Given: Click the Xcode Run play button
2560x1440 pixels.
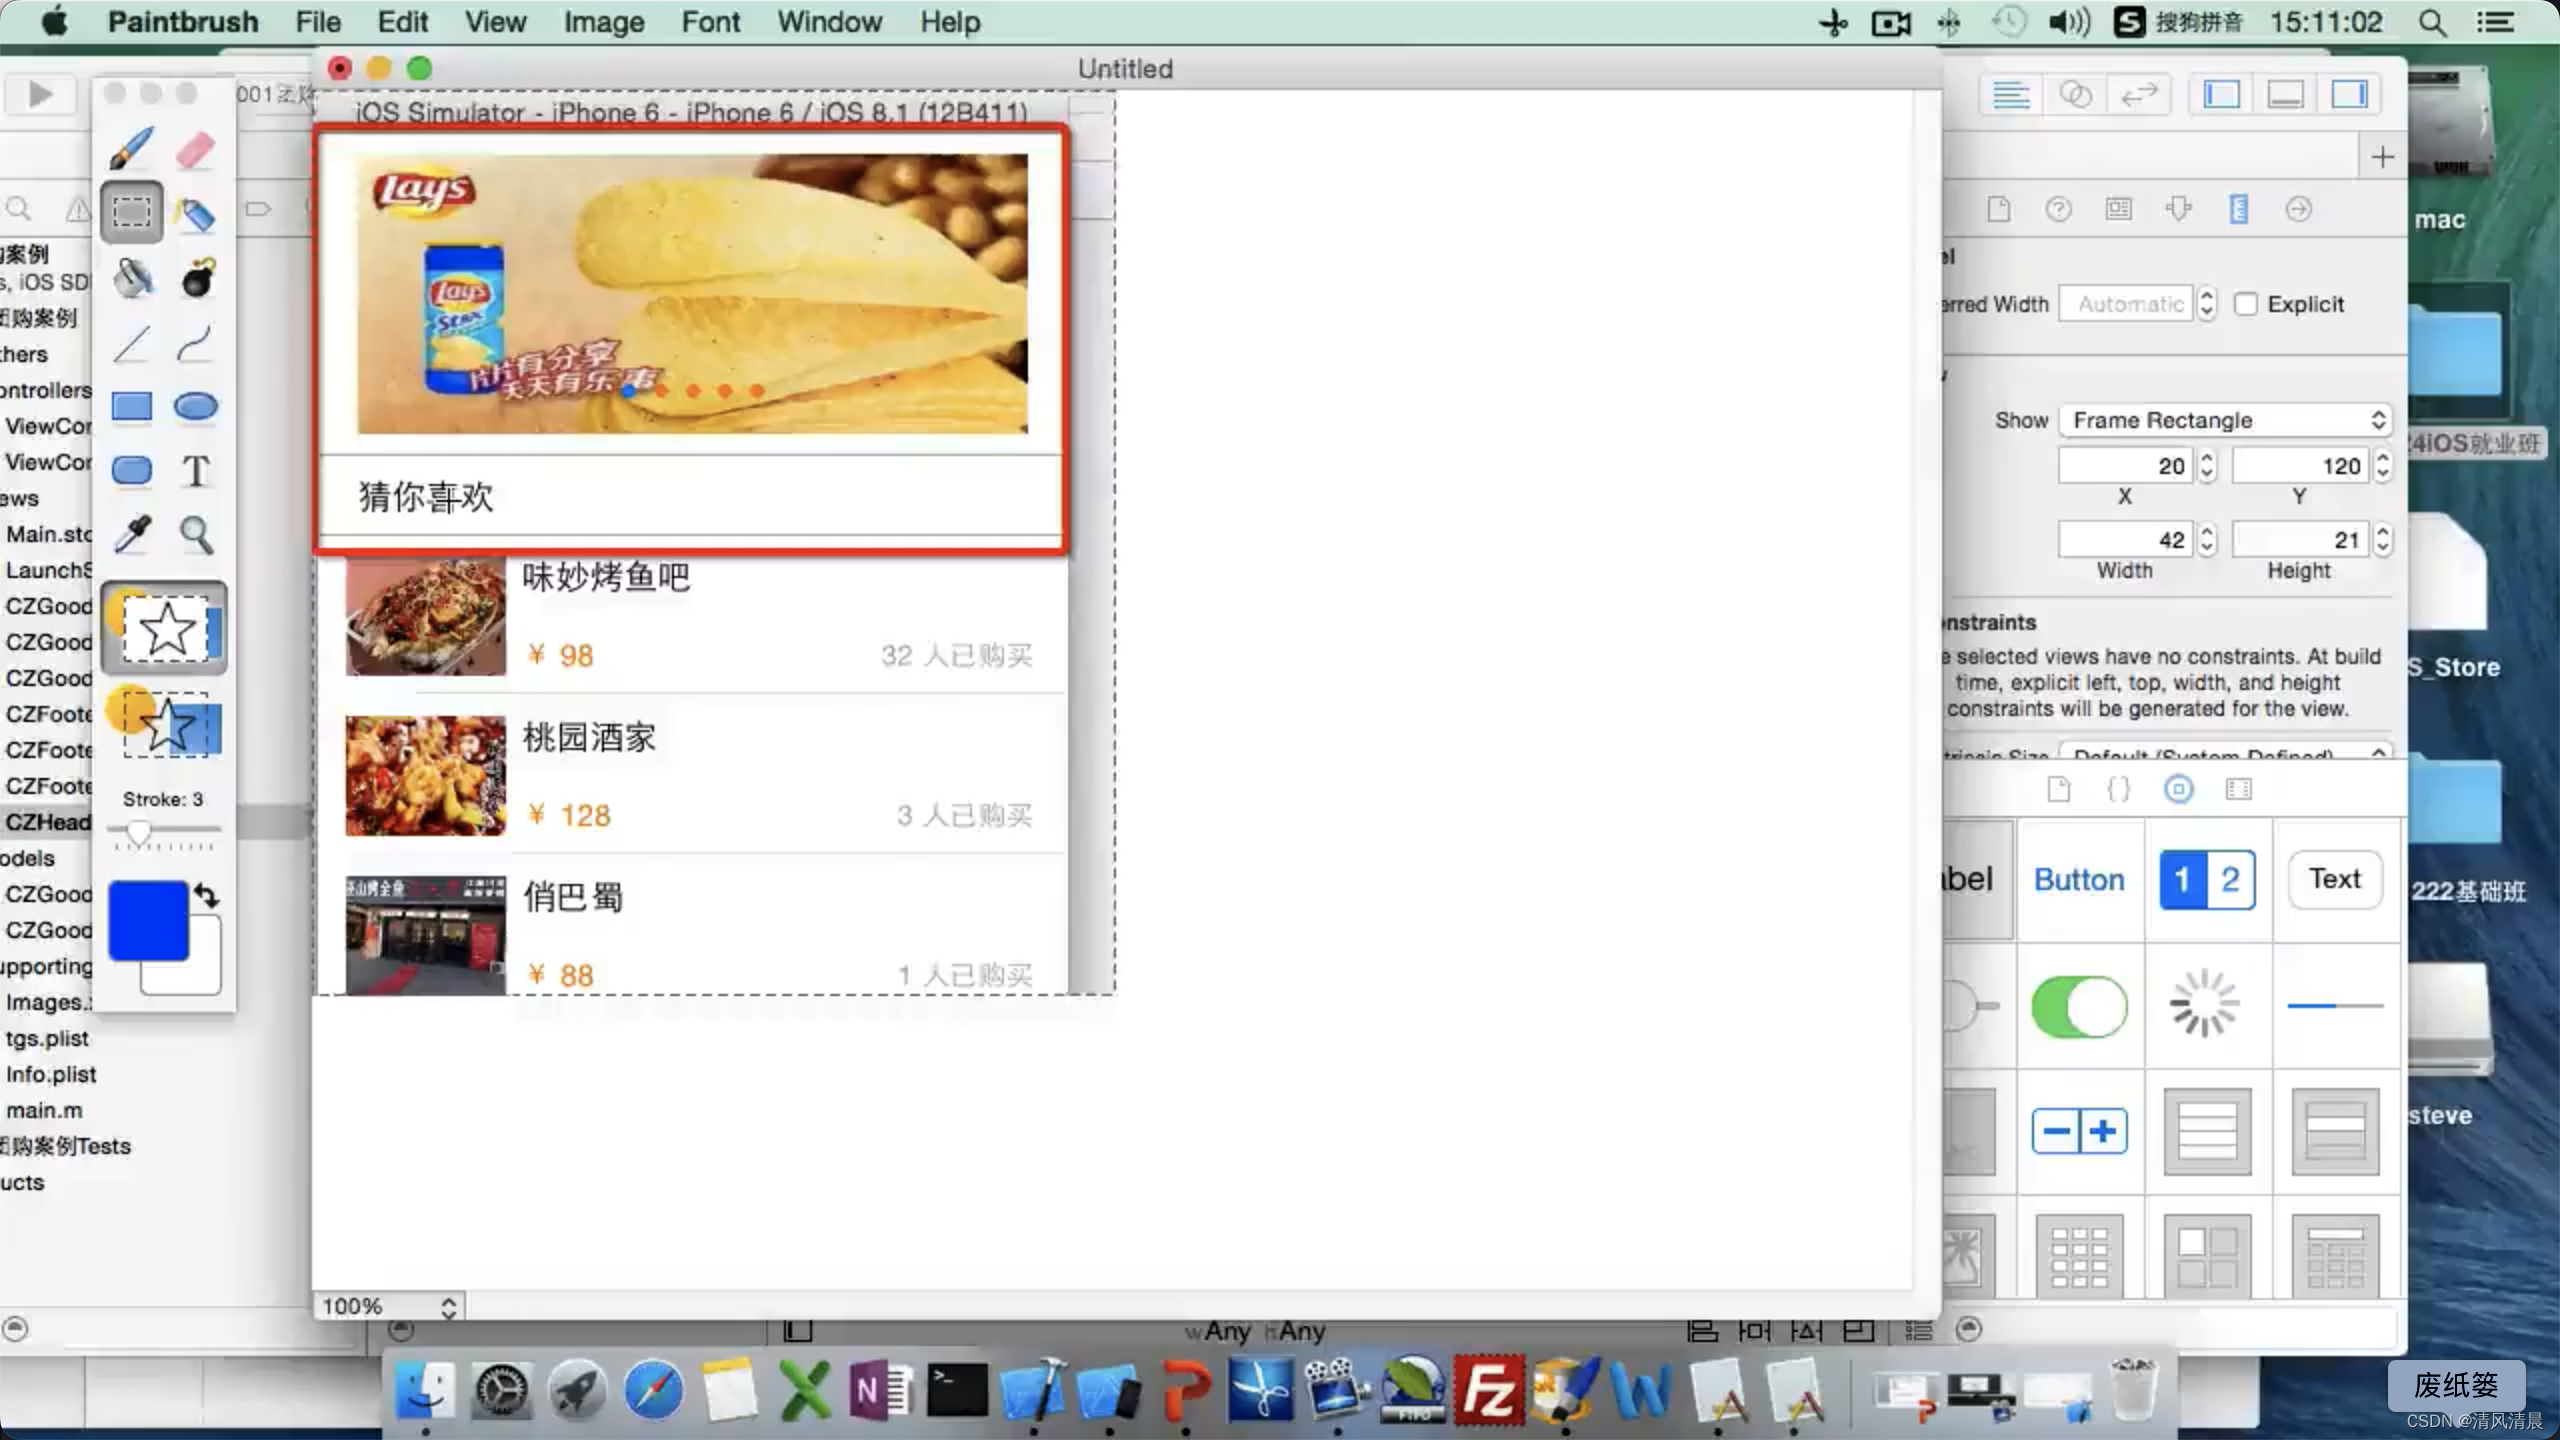Looking at the screenshot, I should [x=40, y=95].
